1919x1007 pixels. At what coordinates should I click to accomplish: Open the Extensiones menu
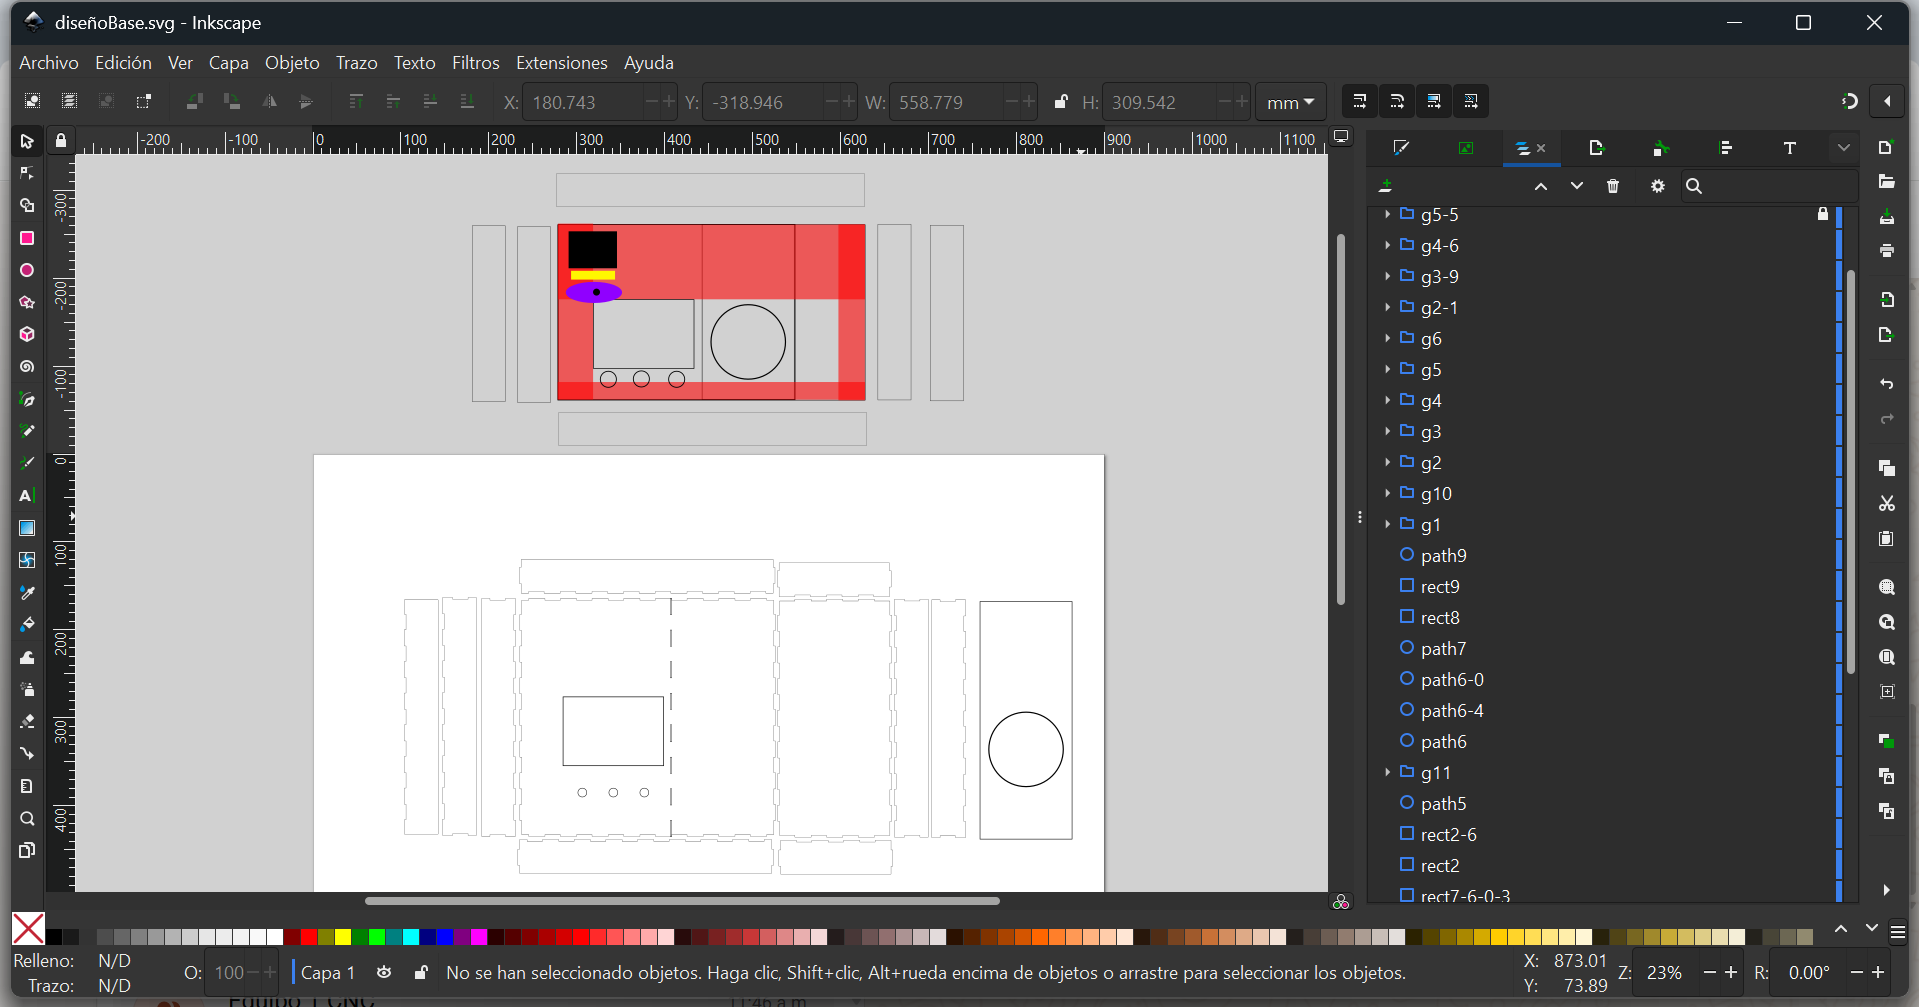[x=561, y=63]
